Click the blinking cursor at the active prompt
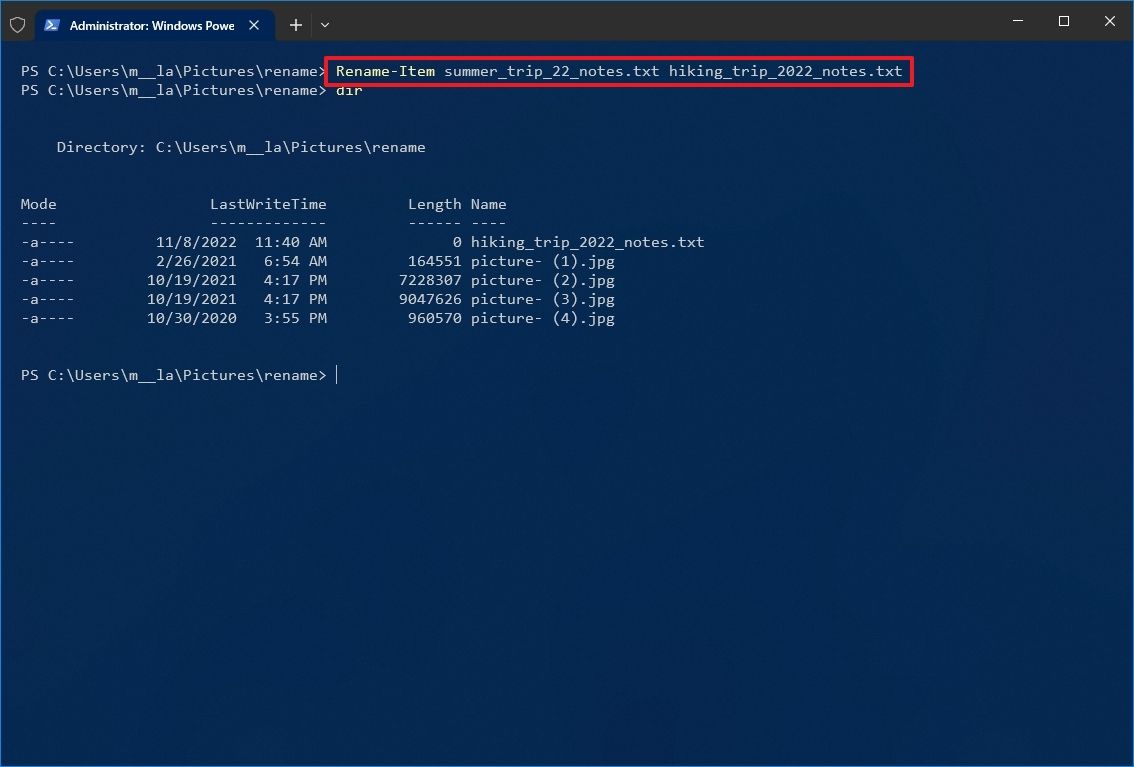The image size is (1134, 767). click(x=337, y=375)
